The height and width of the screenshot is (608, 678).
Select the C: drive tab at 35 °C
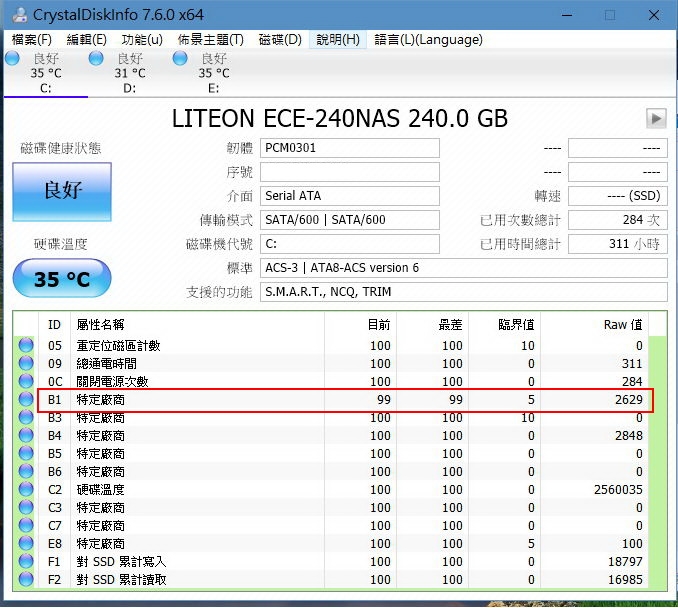(45, 74)
